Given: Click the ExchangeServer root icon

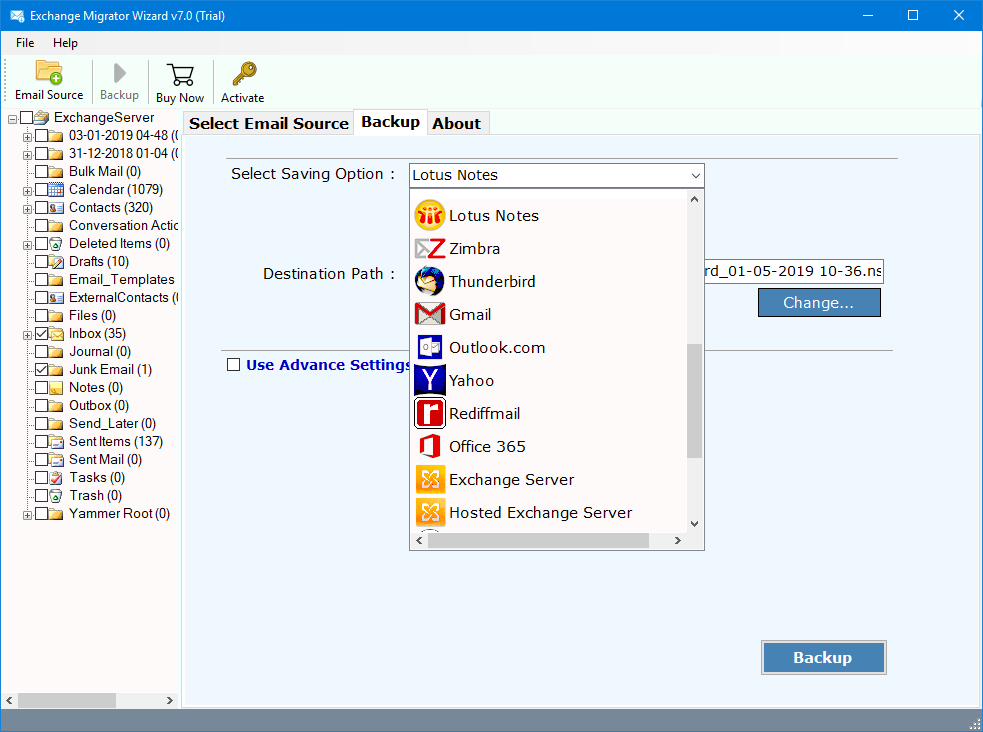Looking at the screenshot, I should click(42, 117).
